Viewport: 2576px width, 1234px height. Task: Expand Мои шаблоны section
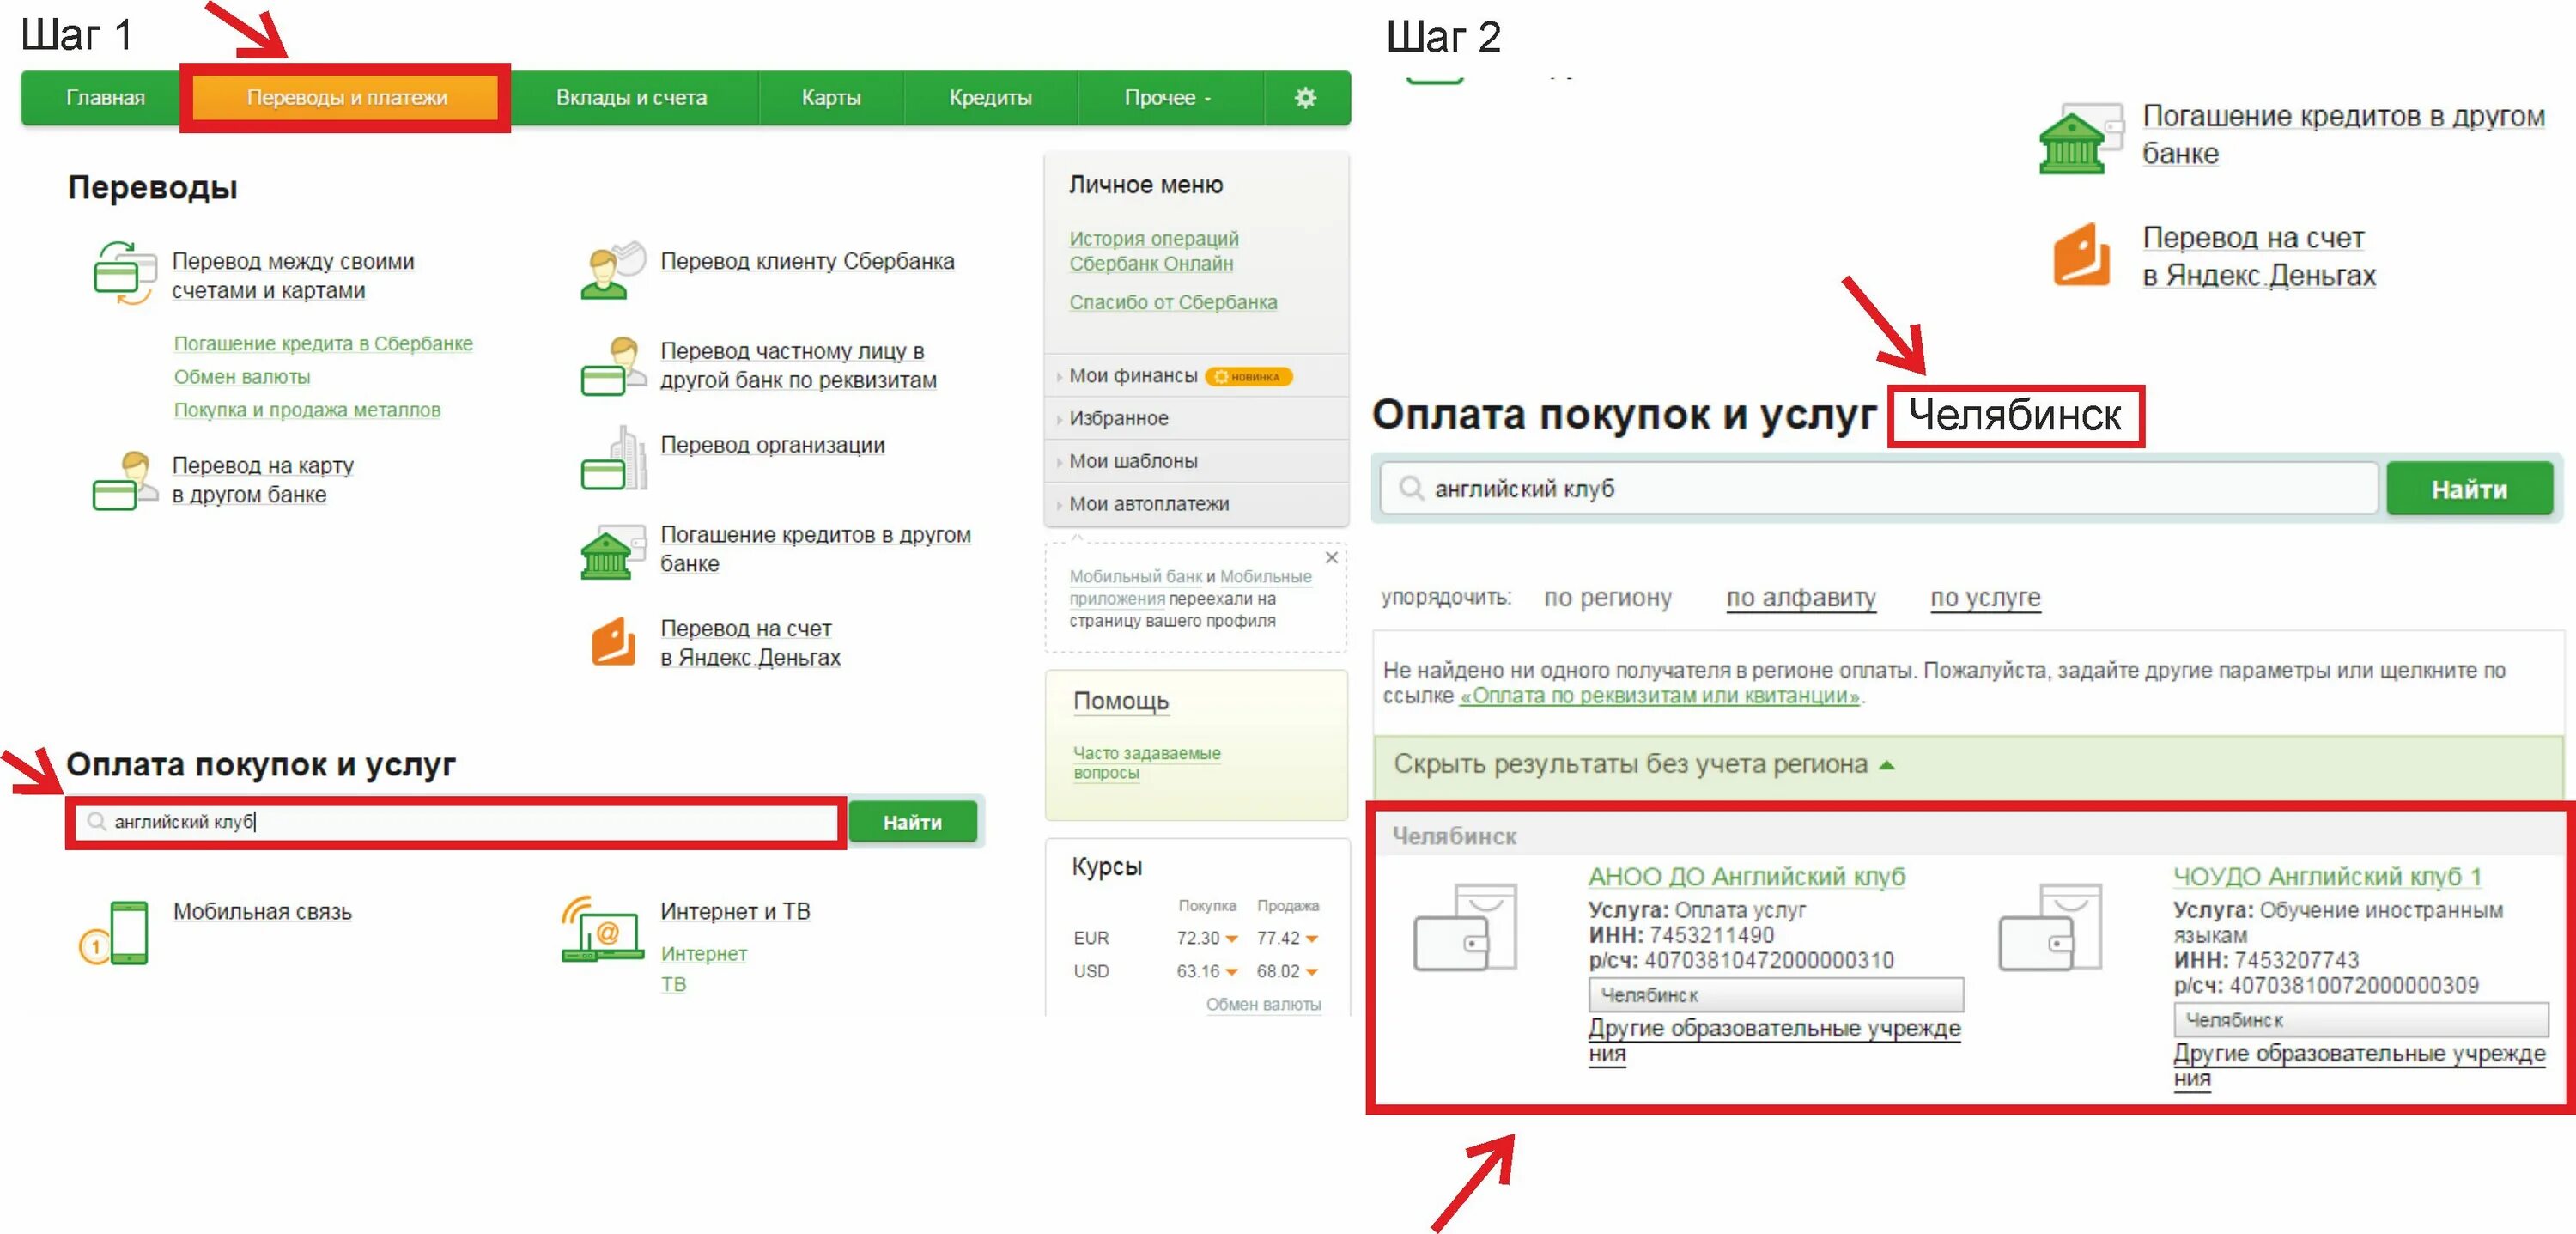[x=1196, y=461]
